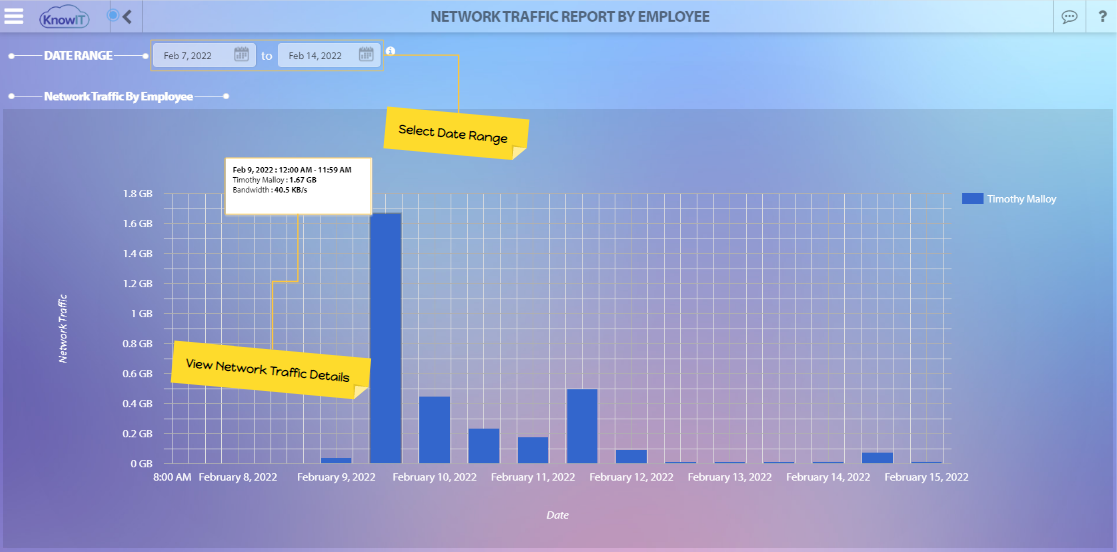Screen dimensions: 1117x552
Task: Click the KnowIT cloud logo
Action: tap(65, 16)
